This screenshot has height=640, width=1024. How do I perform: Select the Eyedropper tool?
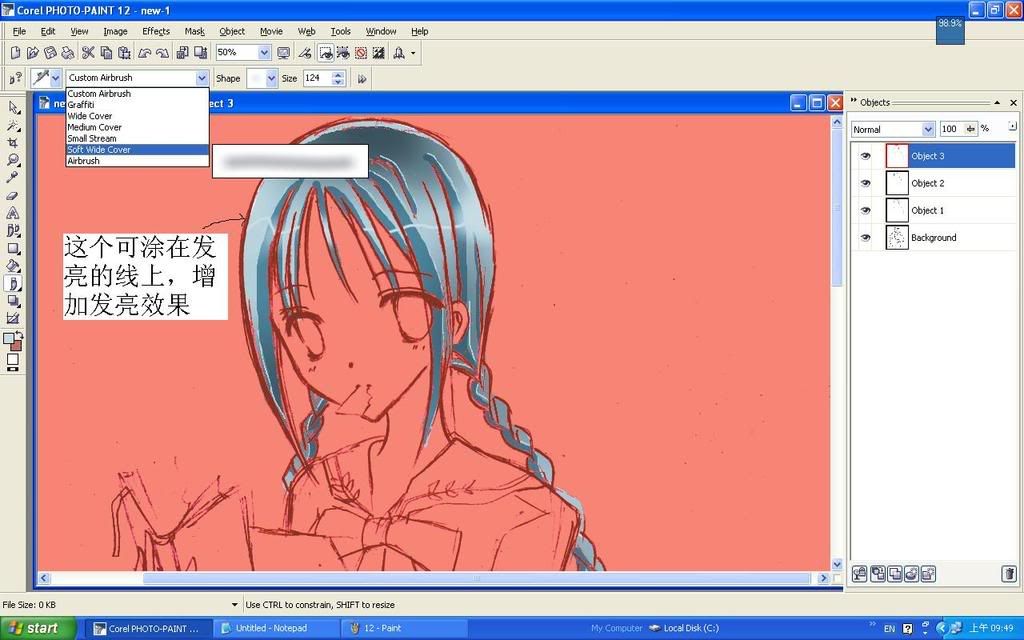click(x=13, y=178)
